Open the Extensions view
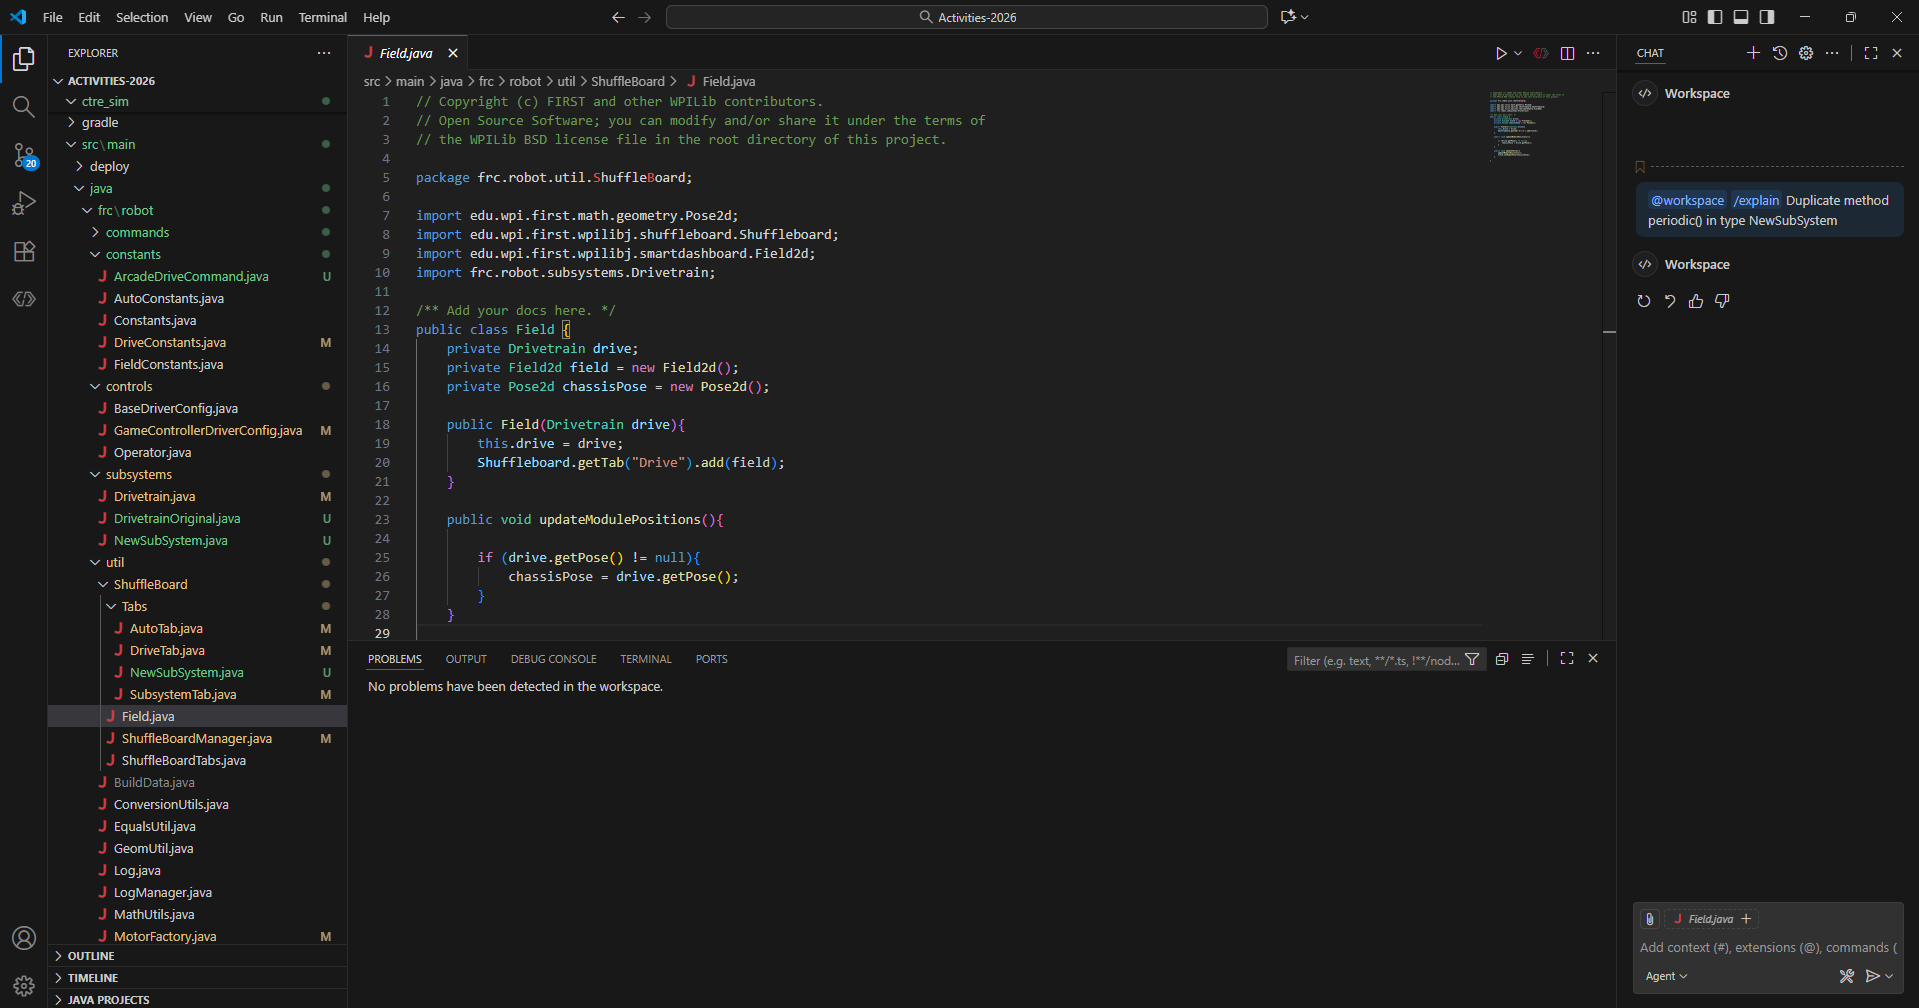 click(24, 251)
